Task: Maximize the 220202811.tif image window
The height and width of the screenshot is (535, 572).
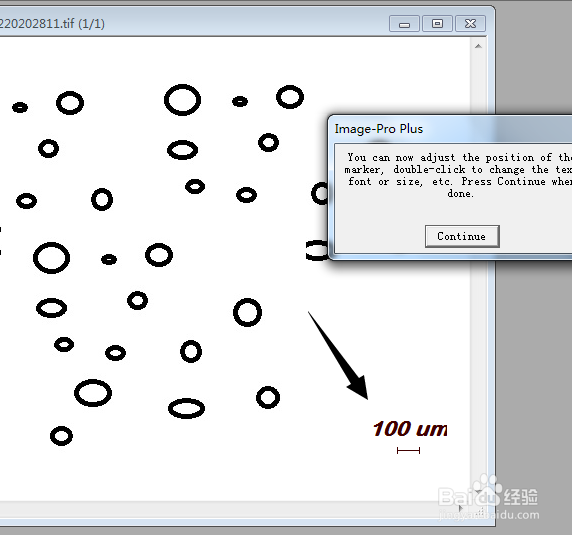Action: [x=437, y=24]
